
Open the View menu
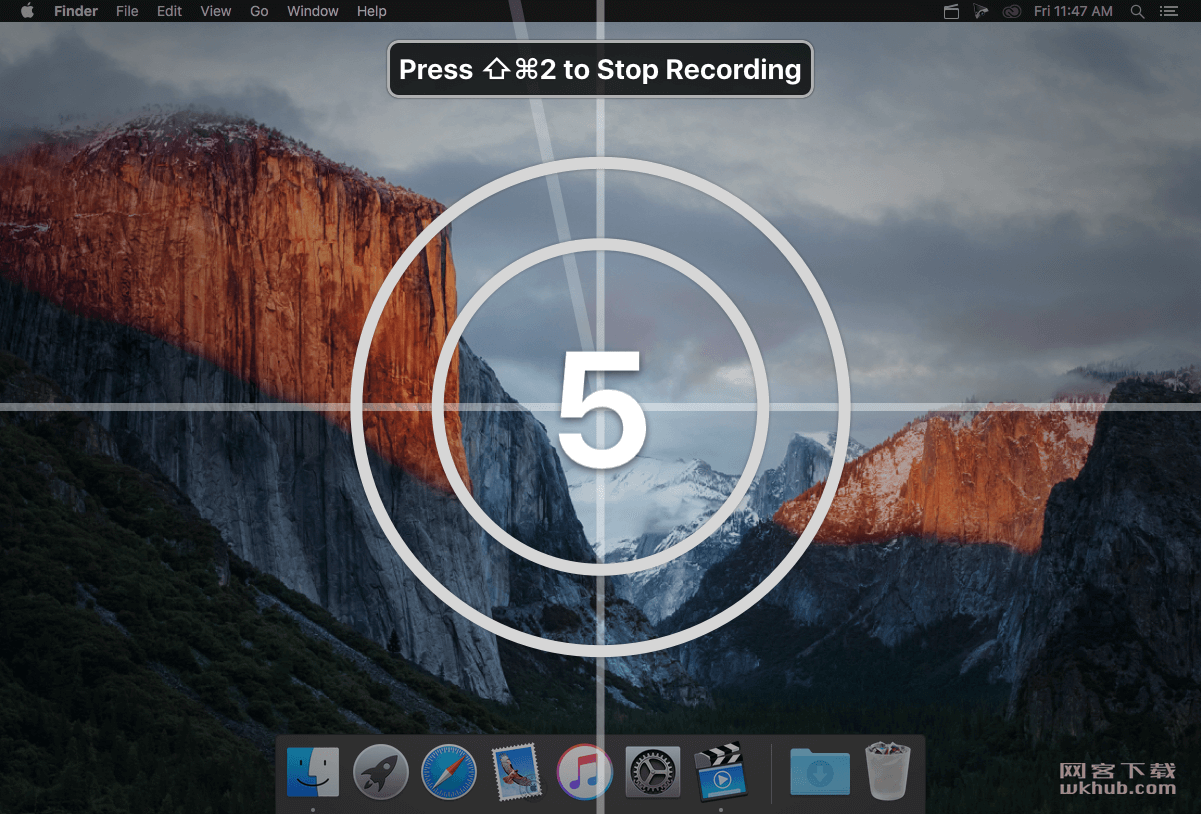(215, 11)
